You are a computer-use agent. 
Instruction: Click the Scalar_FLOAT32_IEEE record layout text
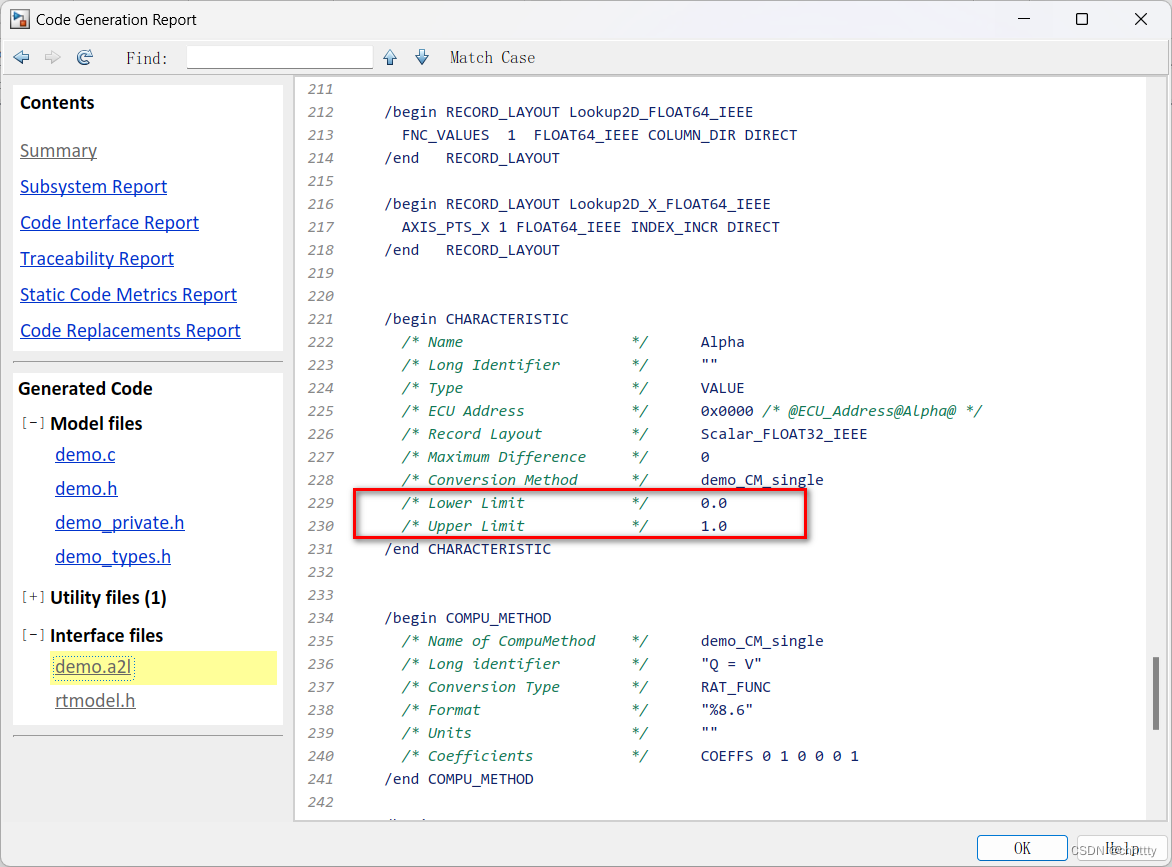[783, 434]
